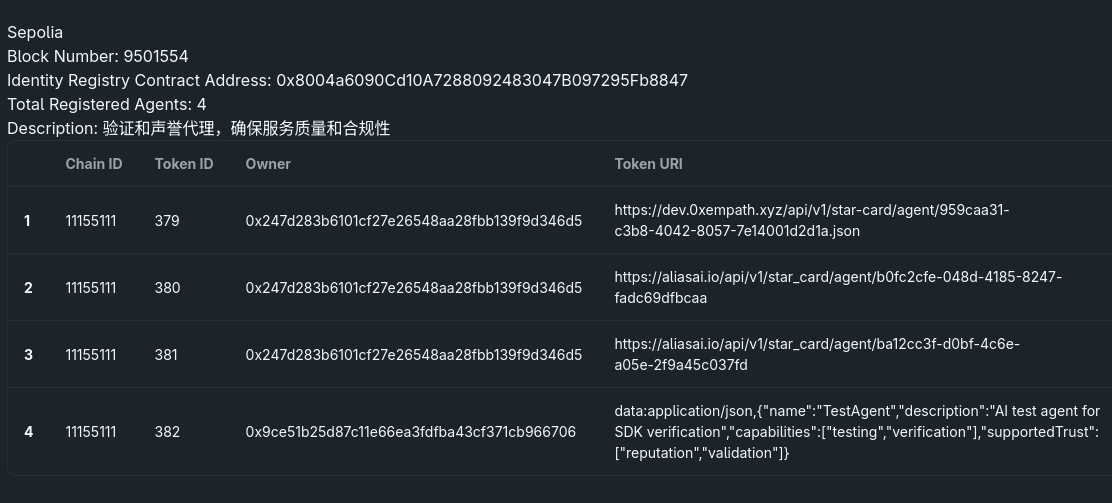Viewport: 1112px width, 503px height.
Task: Click the aliasai.io URI ending in fadc69dfbcaa
Action: [838, 287]
